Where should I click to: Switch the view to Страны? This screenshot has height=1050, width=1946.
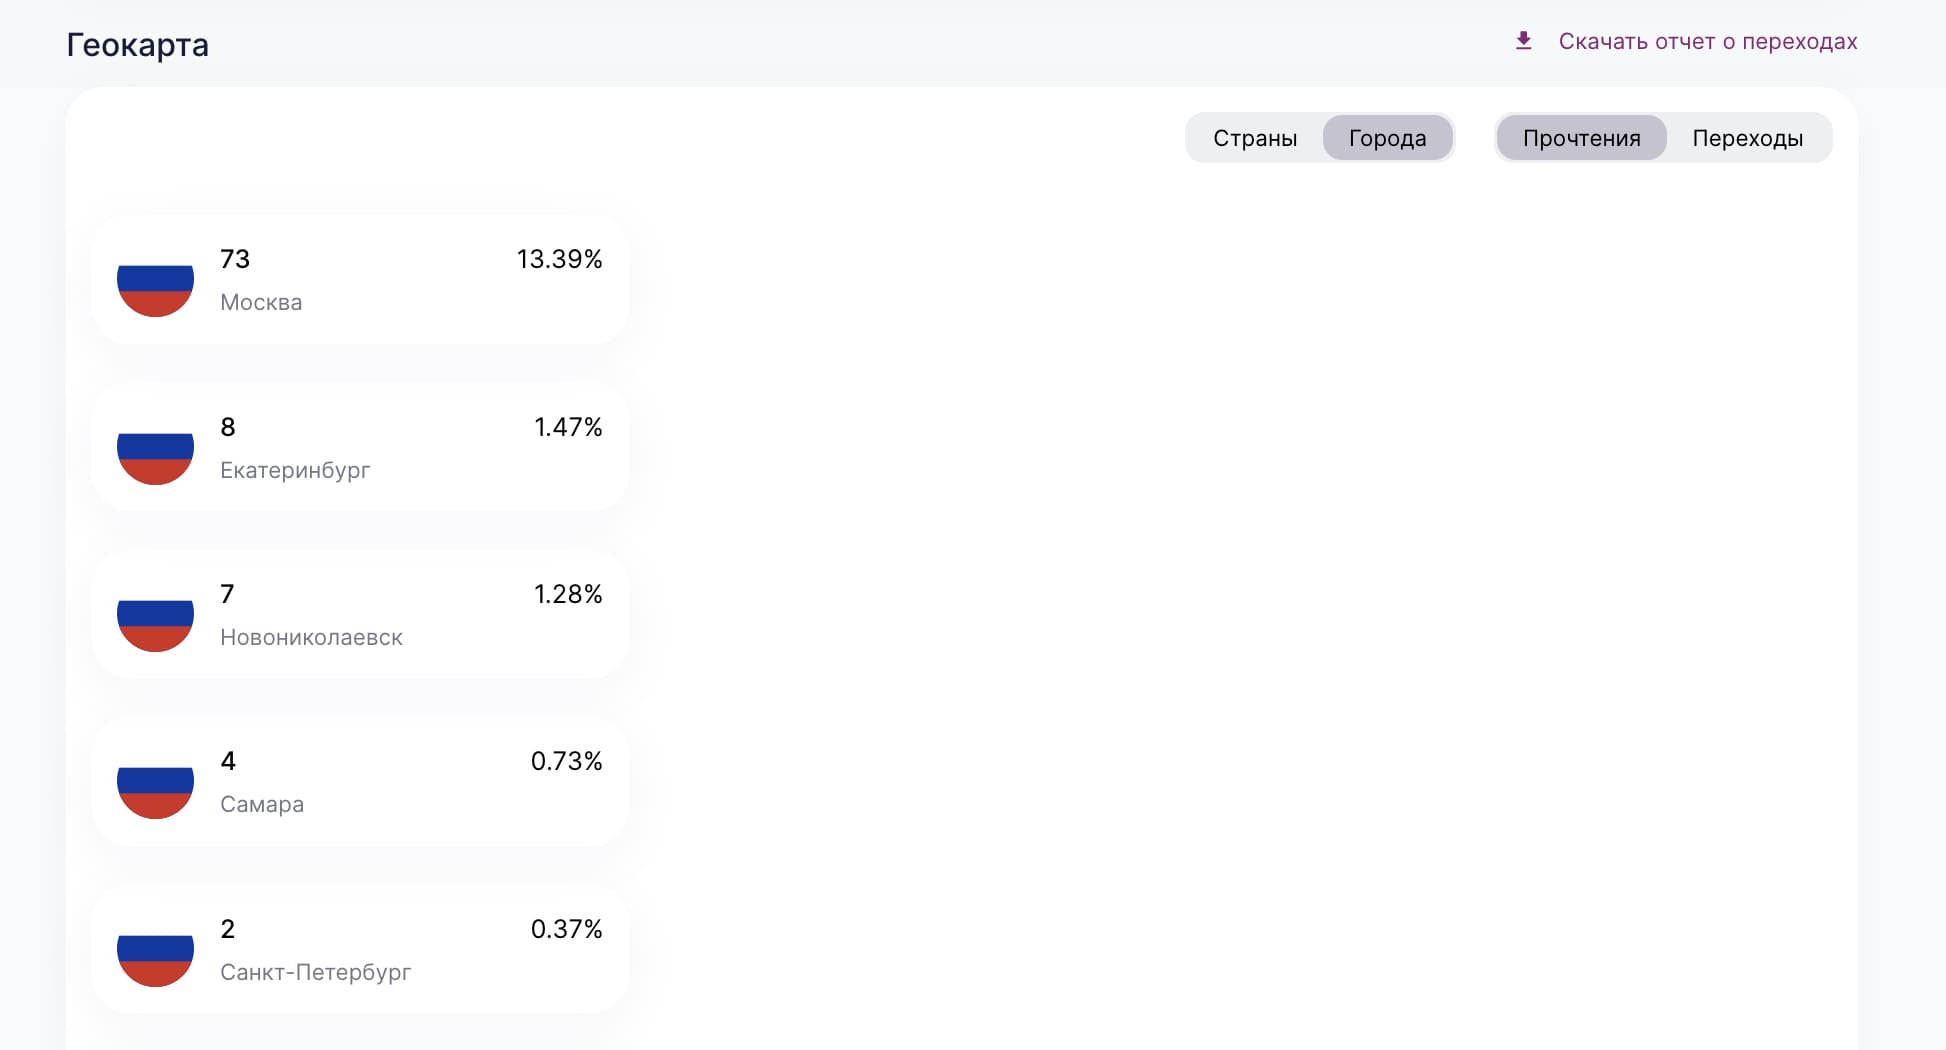[x=1255, y=138]
